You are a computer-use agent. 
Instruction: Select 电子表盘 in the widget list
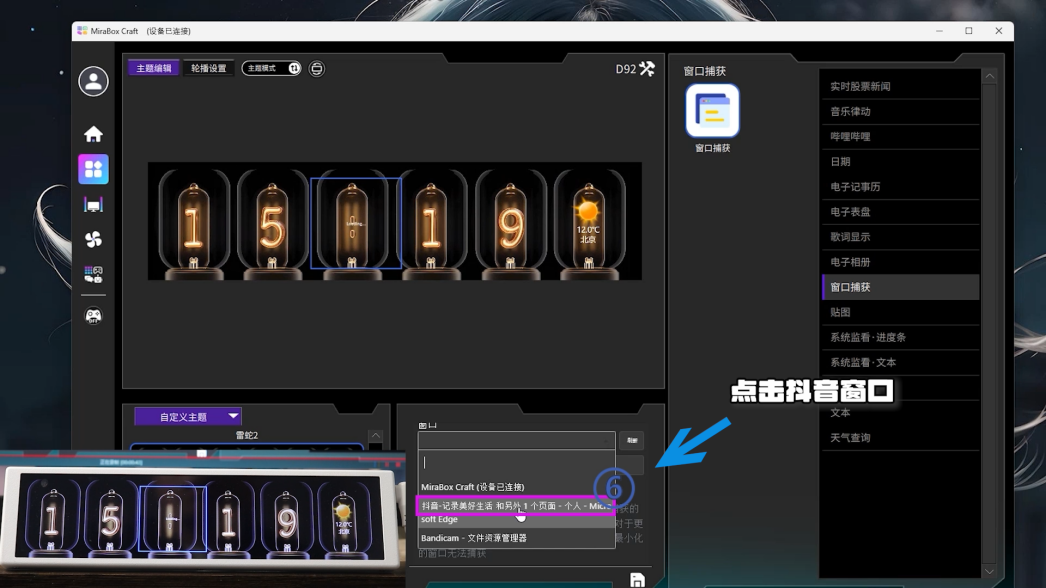click(x=901, y=212)
